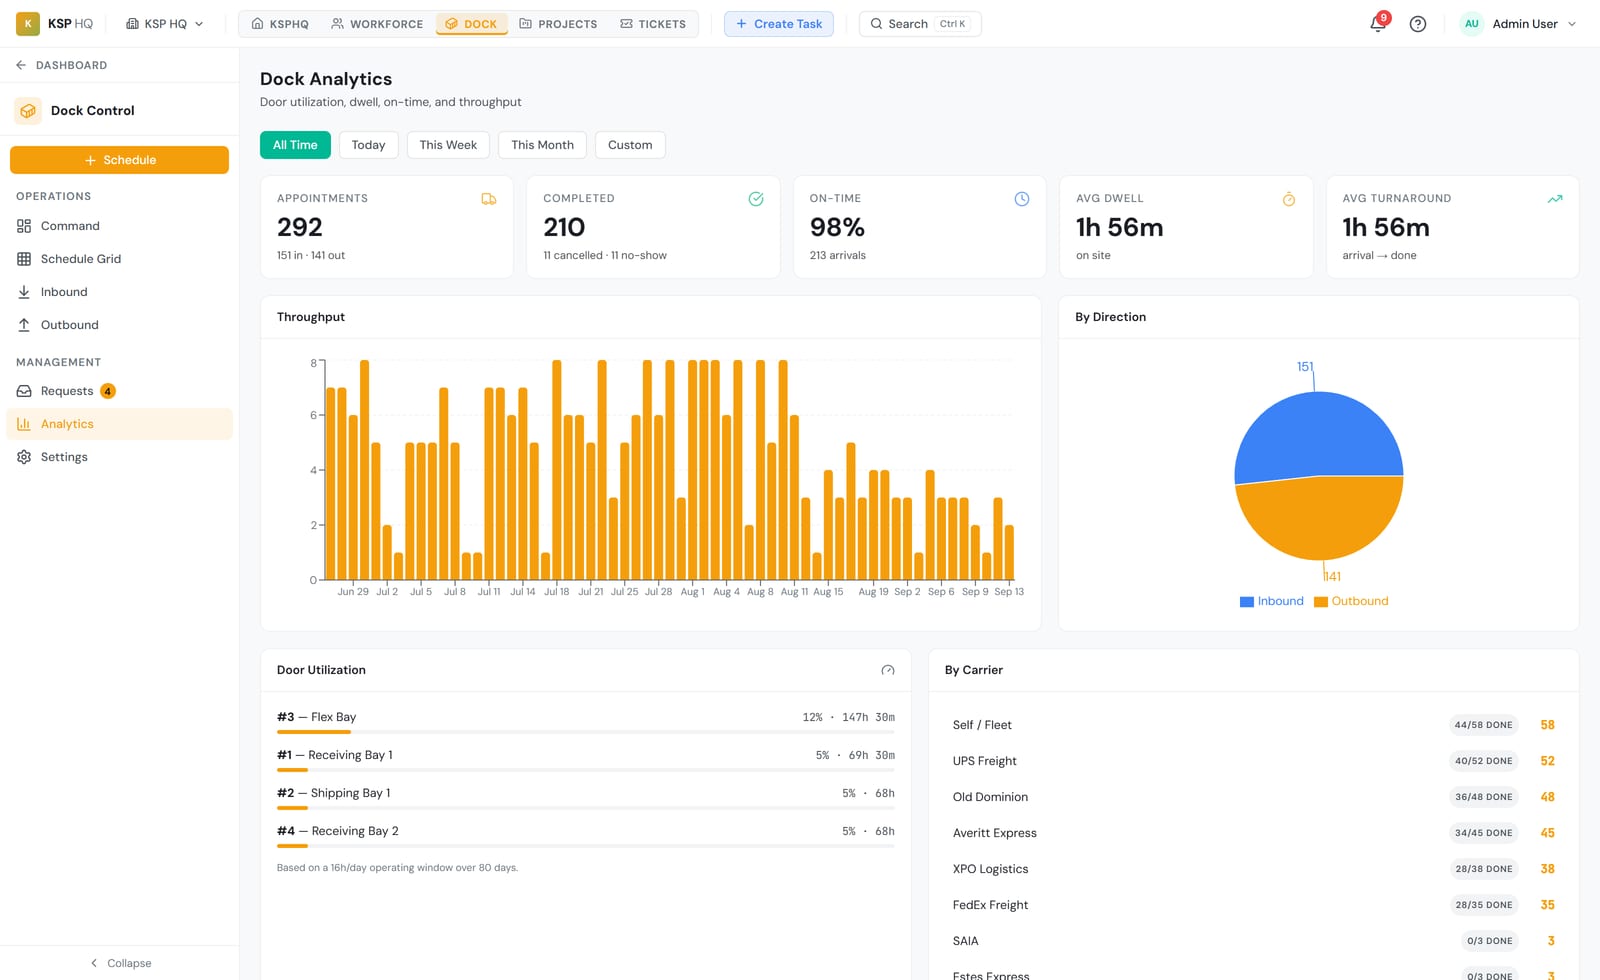Open the notifications bell
This screenshot has height=980, width=1600.
(1378, 24)
